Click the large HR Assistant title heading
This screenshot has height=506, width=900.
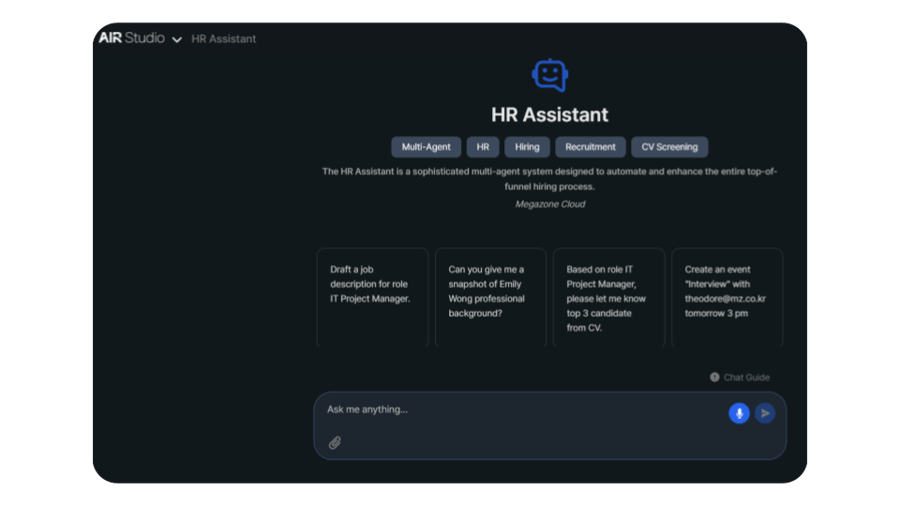click(549, 115)
